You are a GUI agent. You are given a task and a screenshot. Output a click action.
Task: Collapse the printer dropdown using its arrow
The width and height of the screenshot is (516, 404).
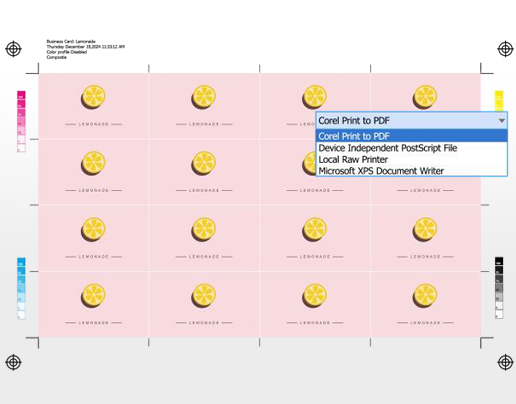click(501, 121)
